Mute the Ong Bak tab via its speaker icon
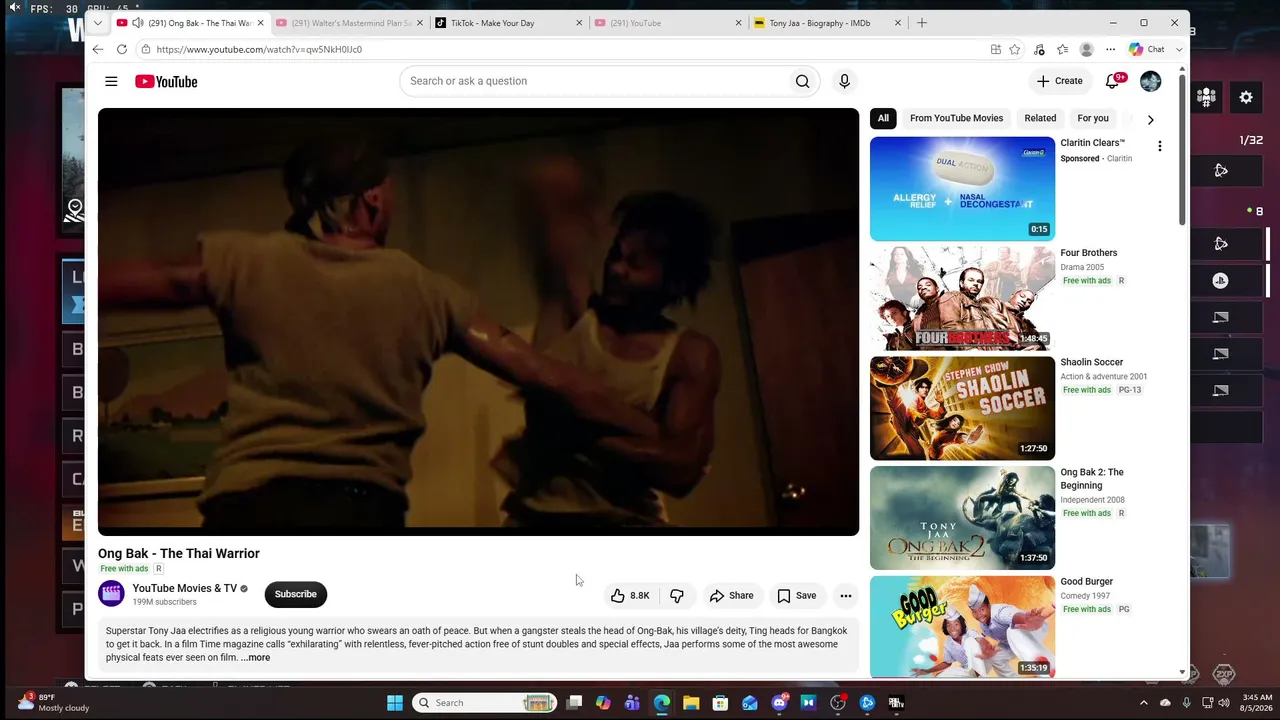 point(137,23)
